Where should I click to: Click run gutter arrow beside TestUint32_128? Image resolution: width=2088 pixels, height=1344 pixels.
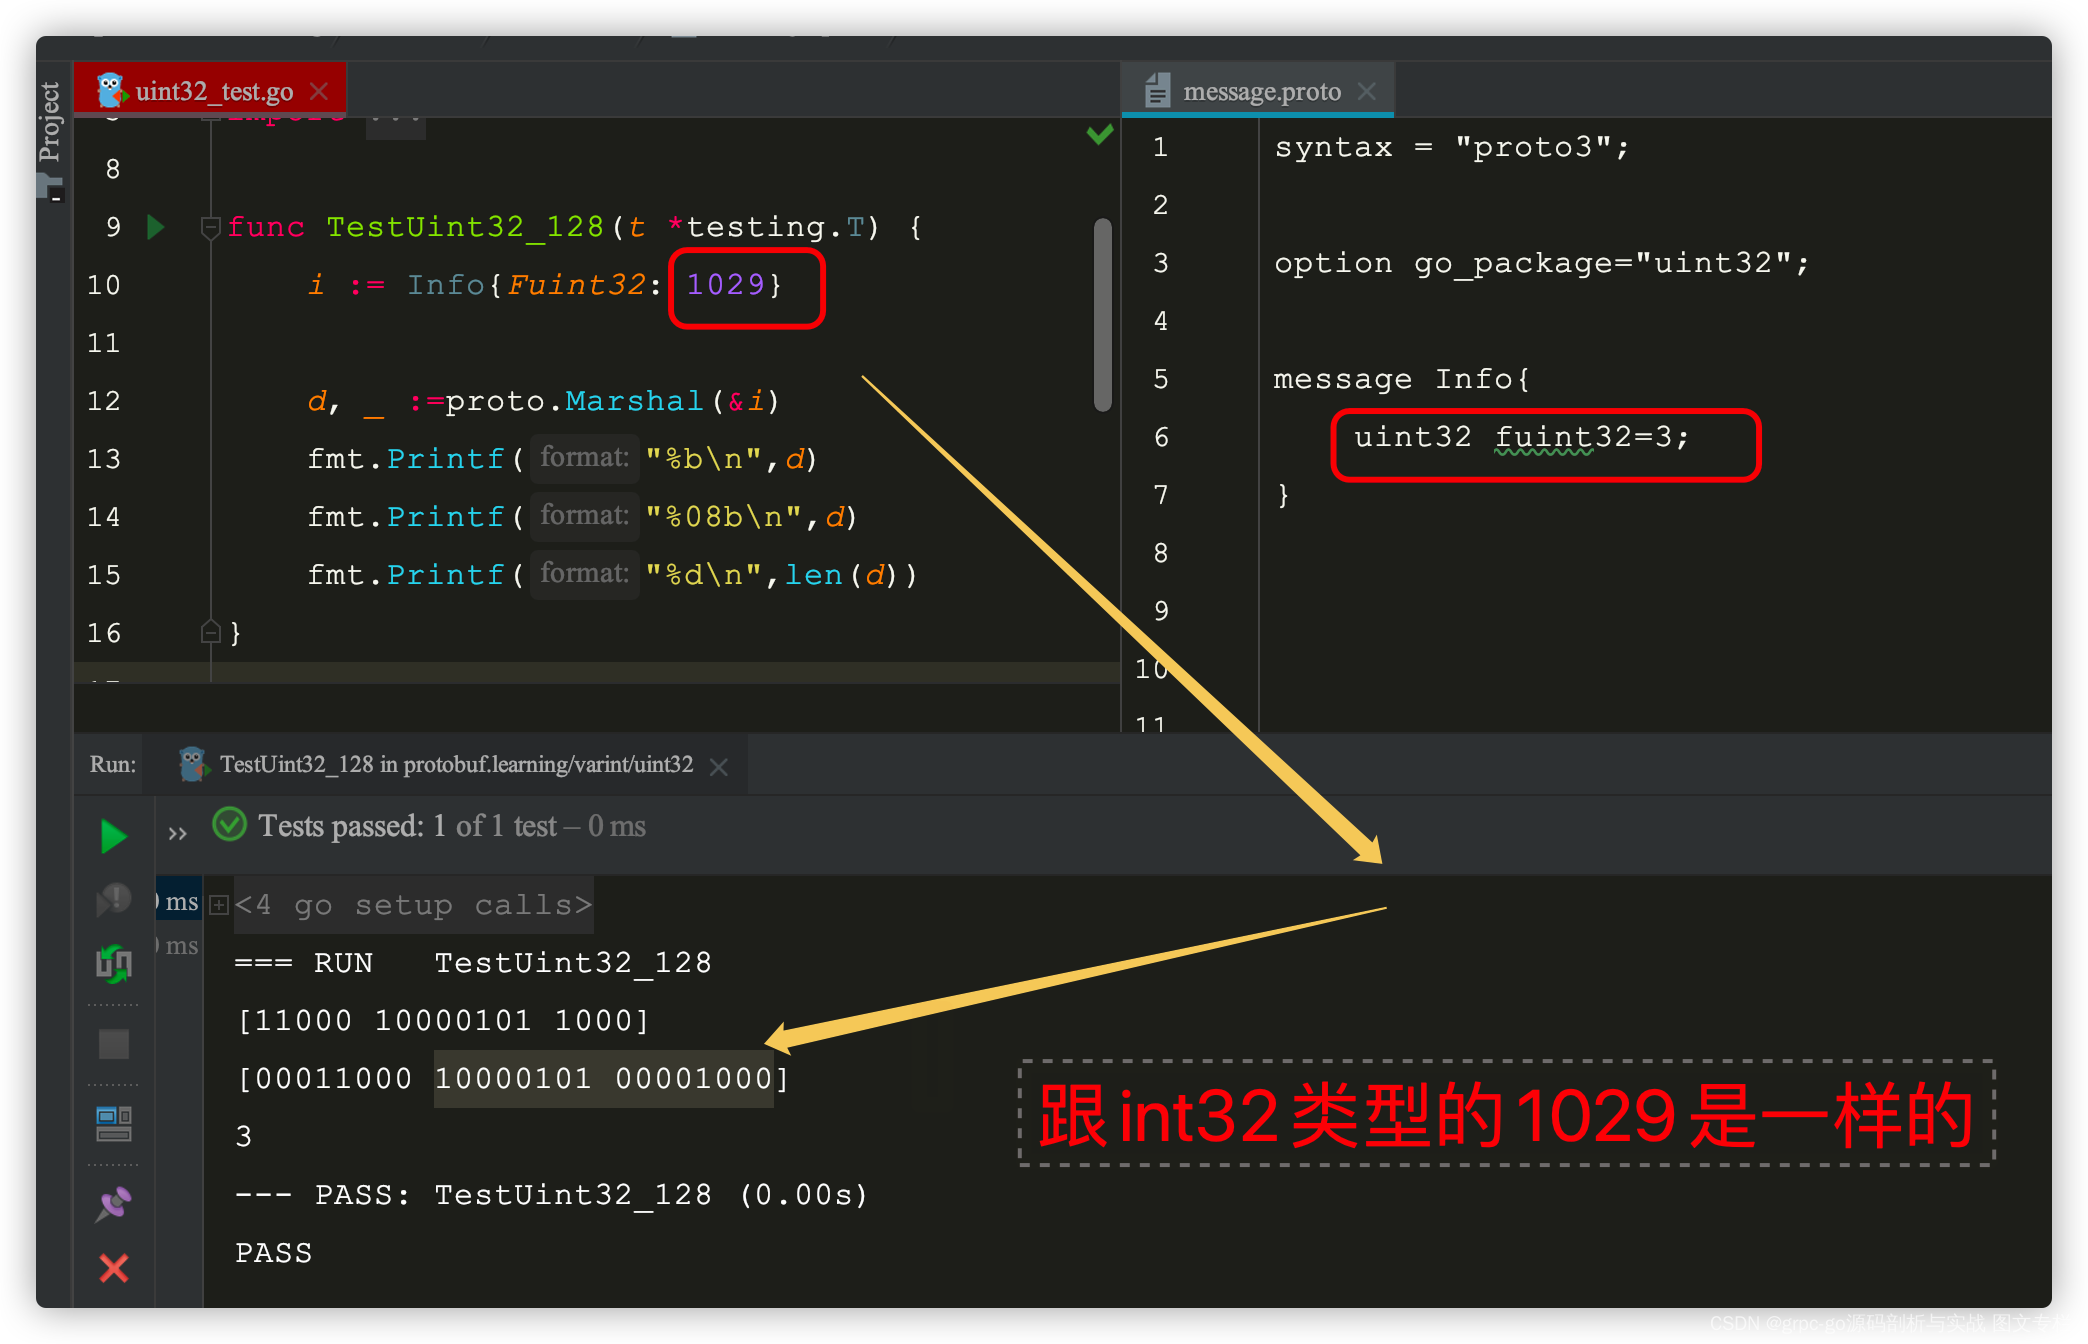[155, 227]
